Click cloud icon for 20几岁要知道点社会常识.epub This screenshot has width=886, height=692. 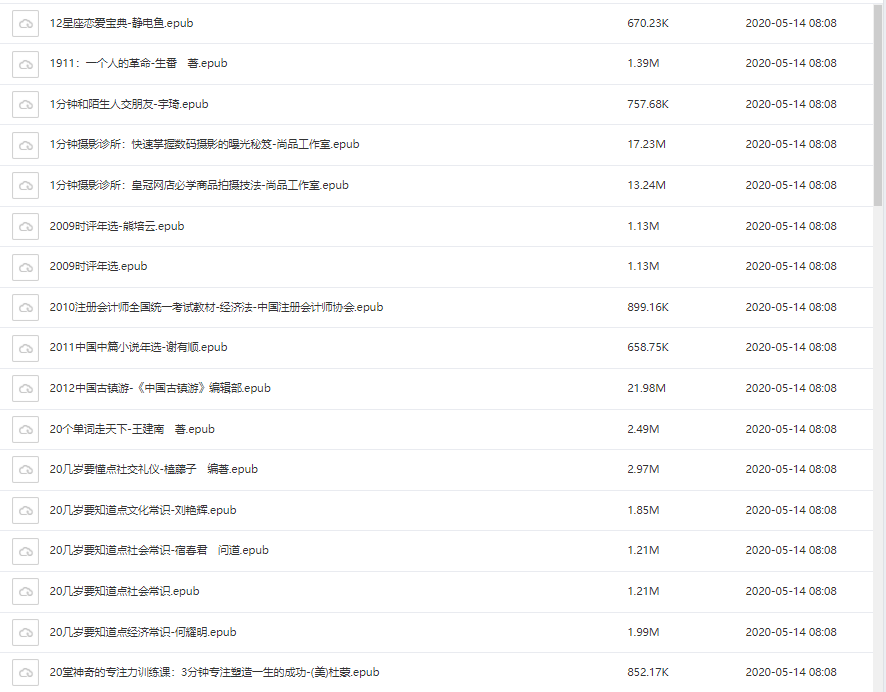pyautogui.click(x=25, y=591)
